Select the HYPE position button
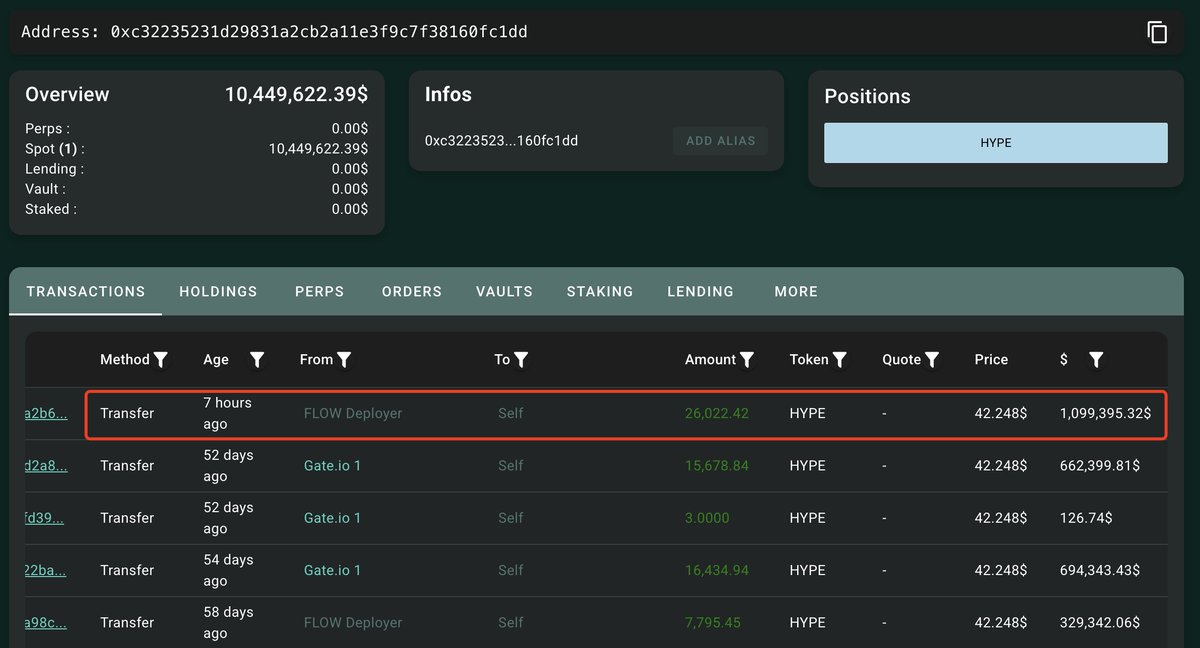The height and width of the screenshot is (648, 1200). pos(995,142)
